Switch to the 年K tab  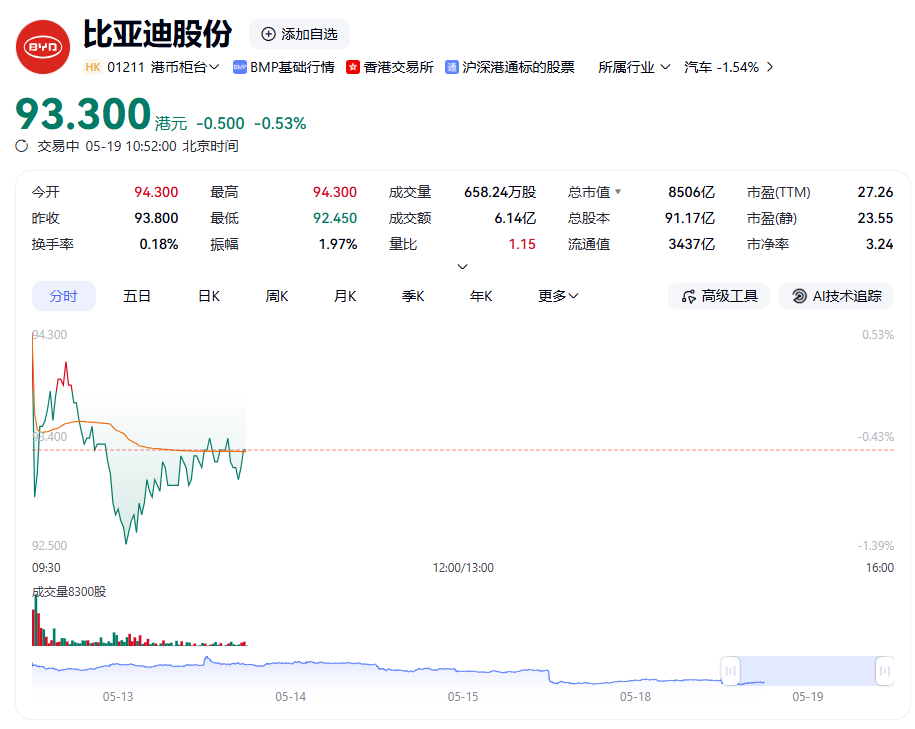(481, 297)
